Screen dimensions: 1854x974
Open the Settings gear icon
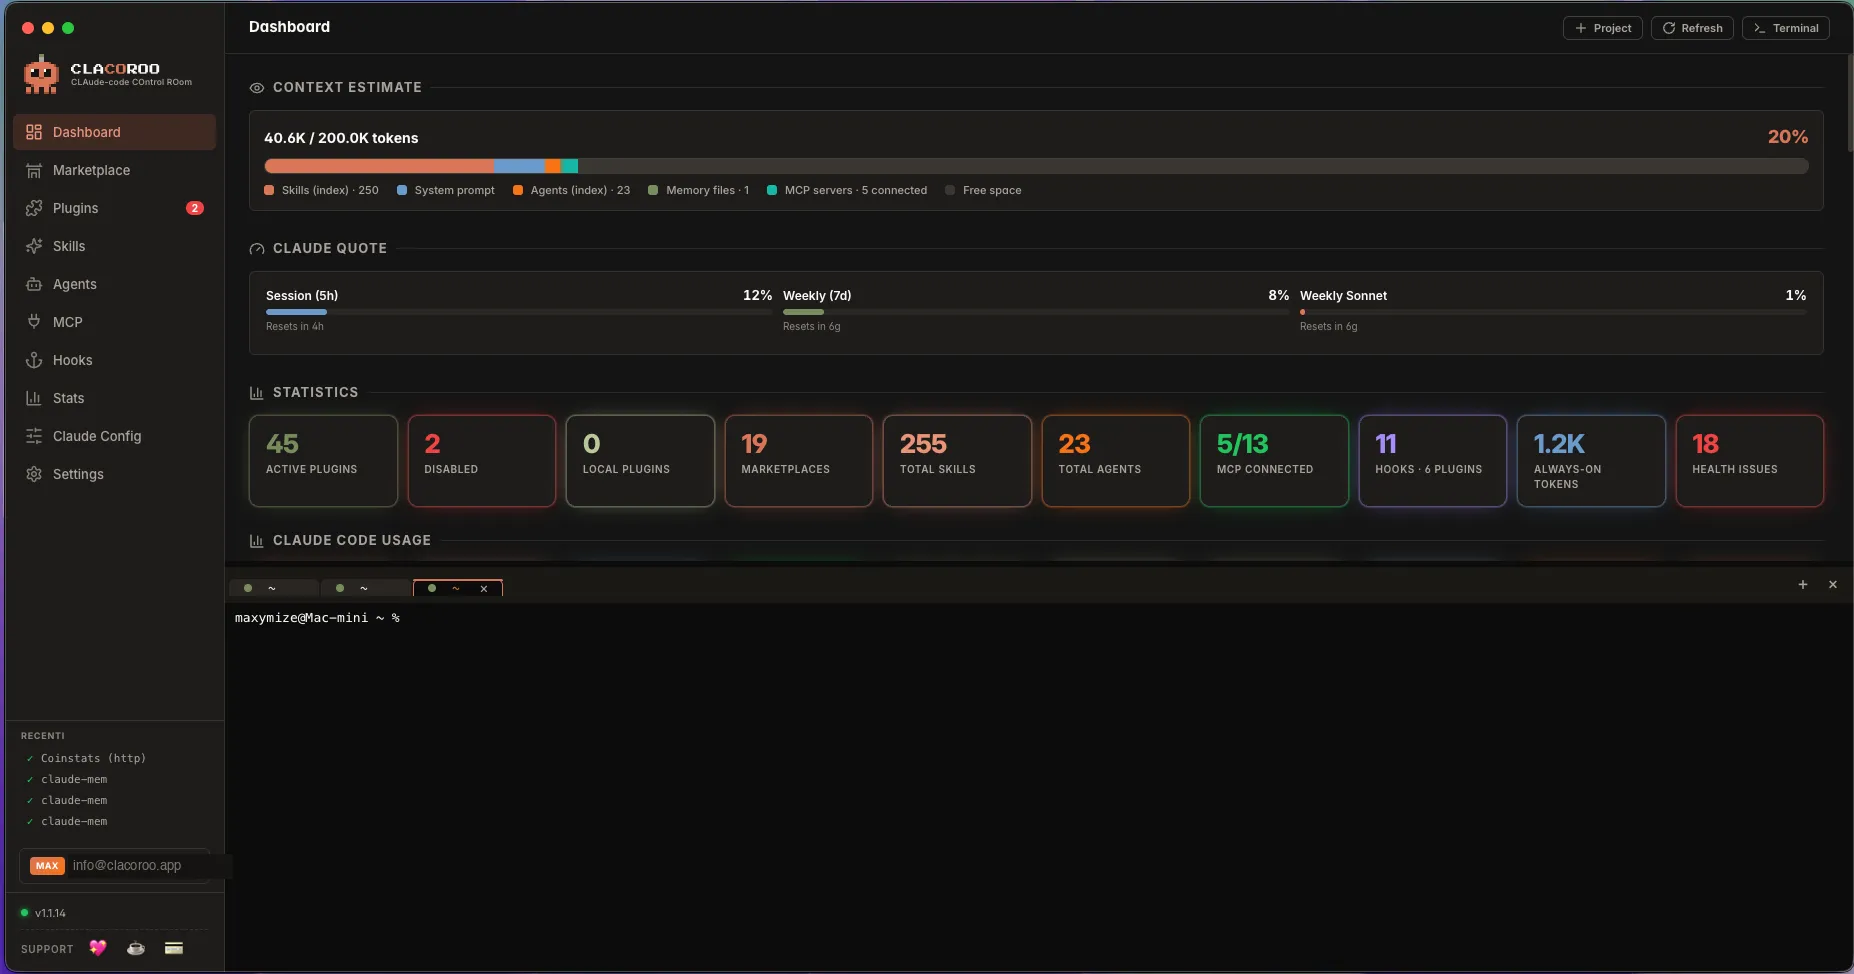(x=34, y=474)
